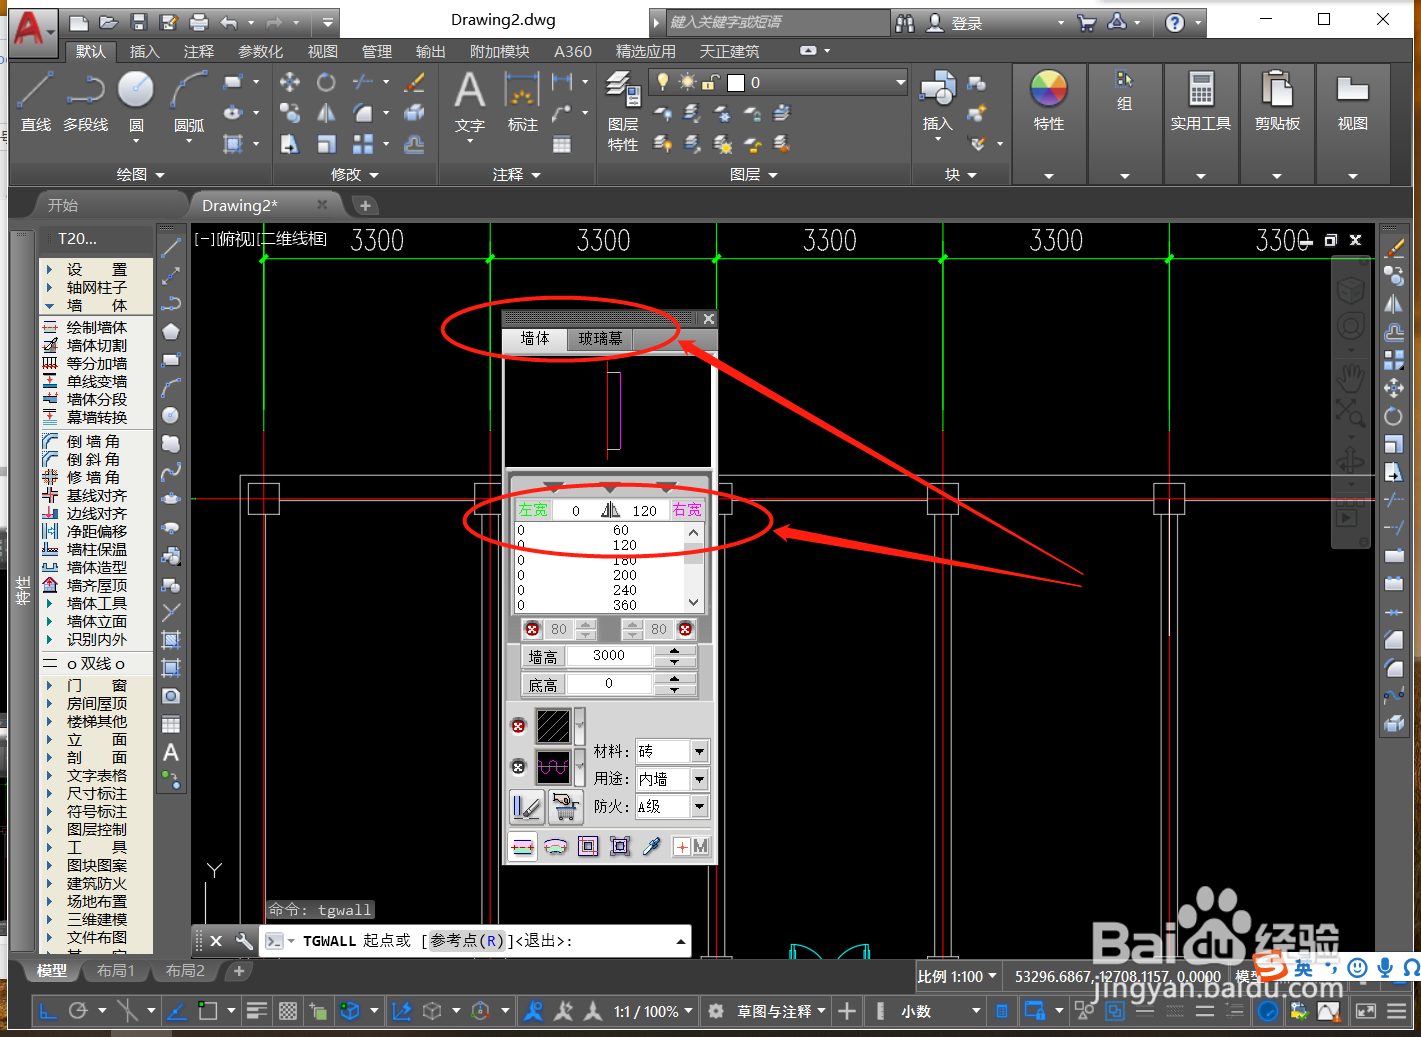Viewport: 1421px width, 1037px height.
Task: Click the 墙高 value field showing 3000
Action: (x=609, y=656)
